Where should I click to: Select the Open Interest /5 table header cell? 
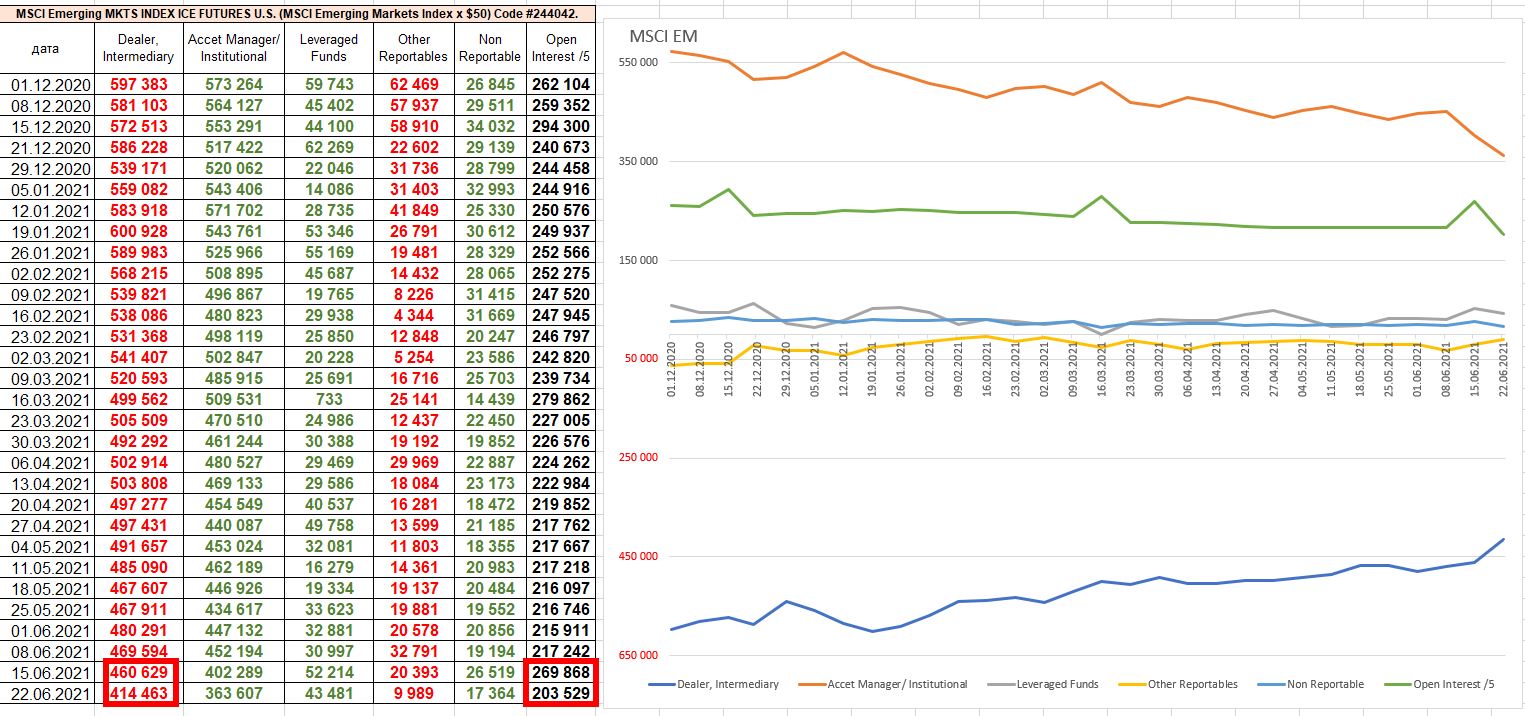561,48
